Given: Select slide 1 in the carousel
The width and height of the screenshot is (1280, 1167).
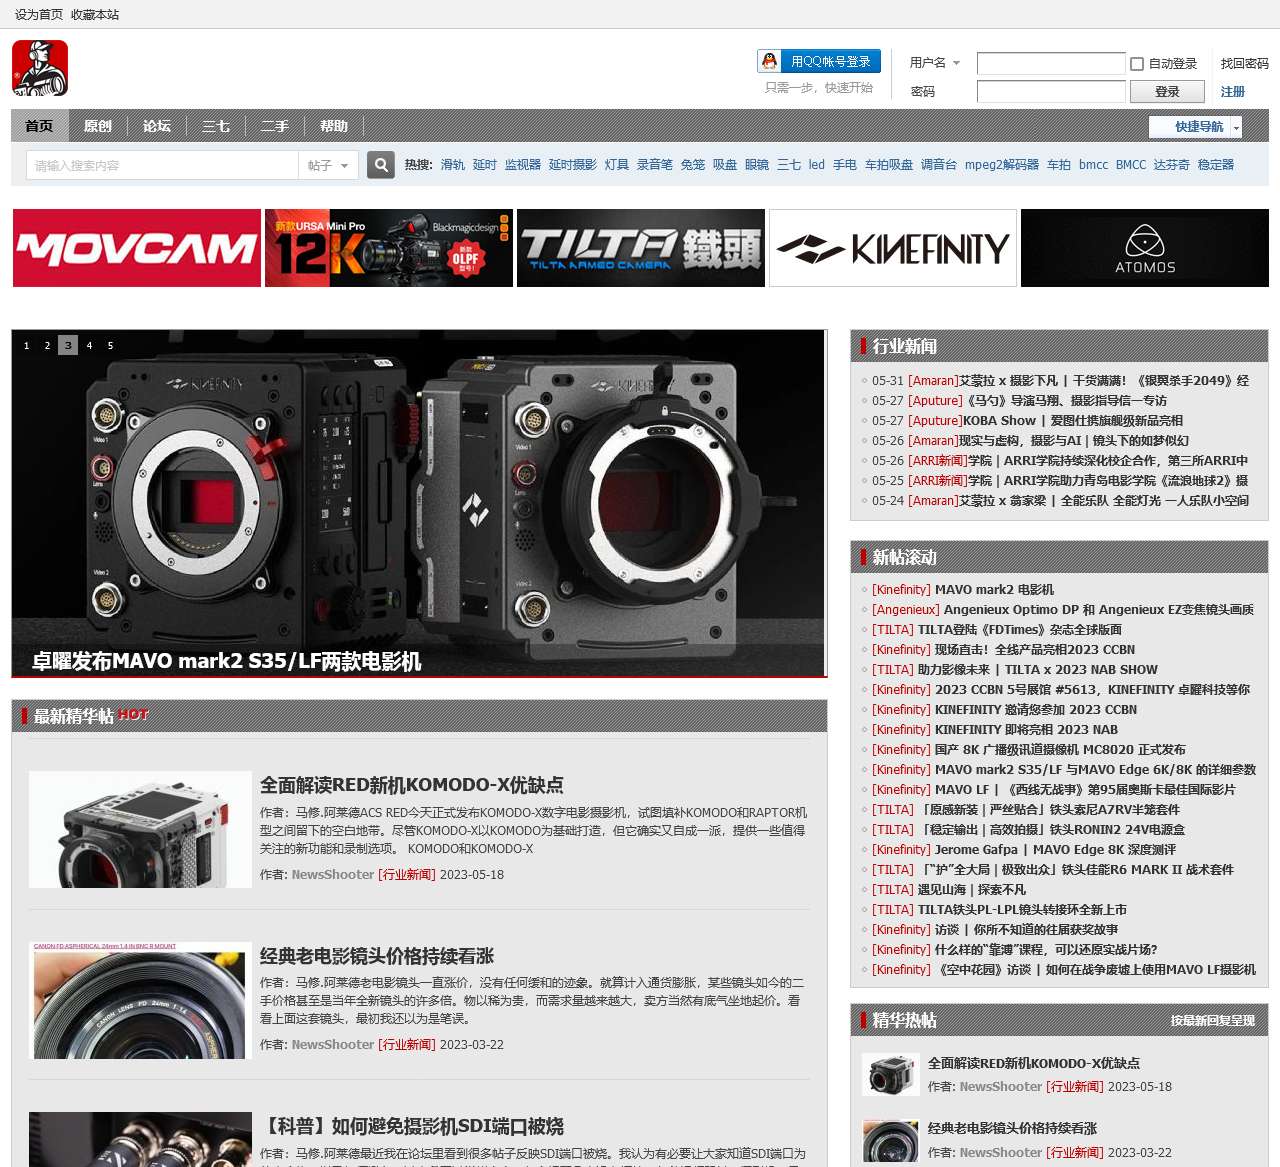Looking at the screenshot, I should click(x=26, y=345).
